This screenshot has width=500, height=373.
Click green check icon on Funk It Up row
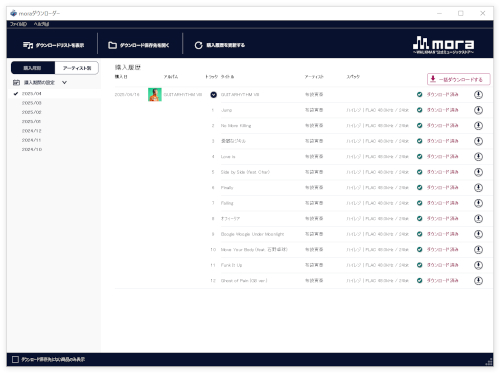coord(420,265)
